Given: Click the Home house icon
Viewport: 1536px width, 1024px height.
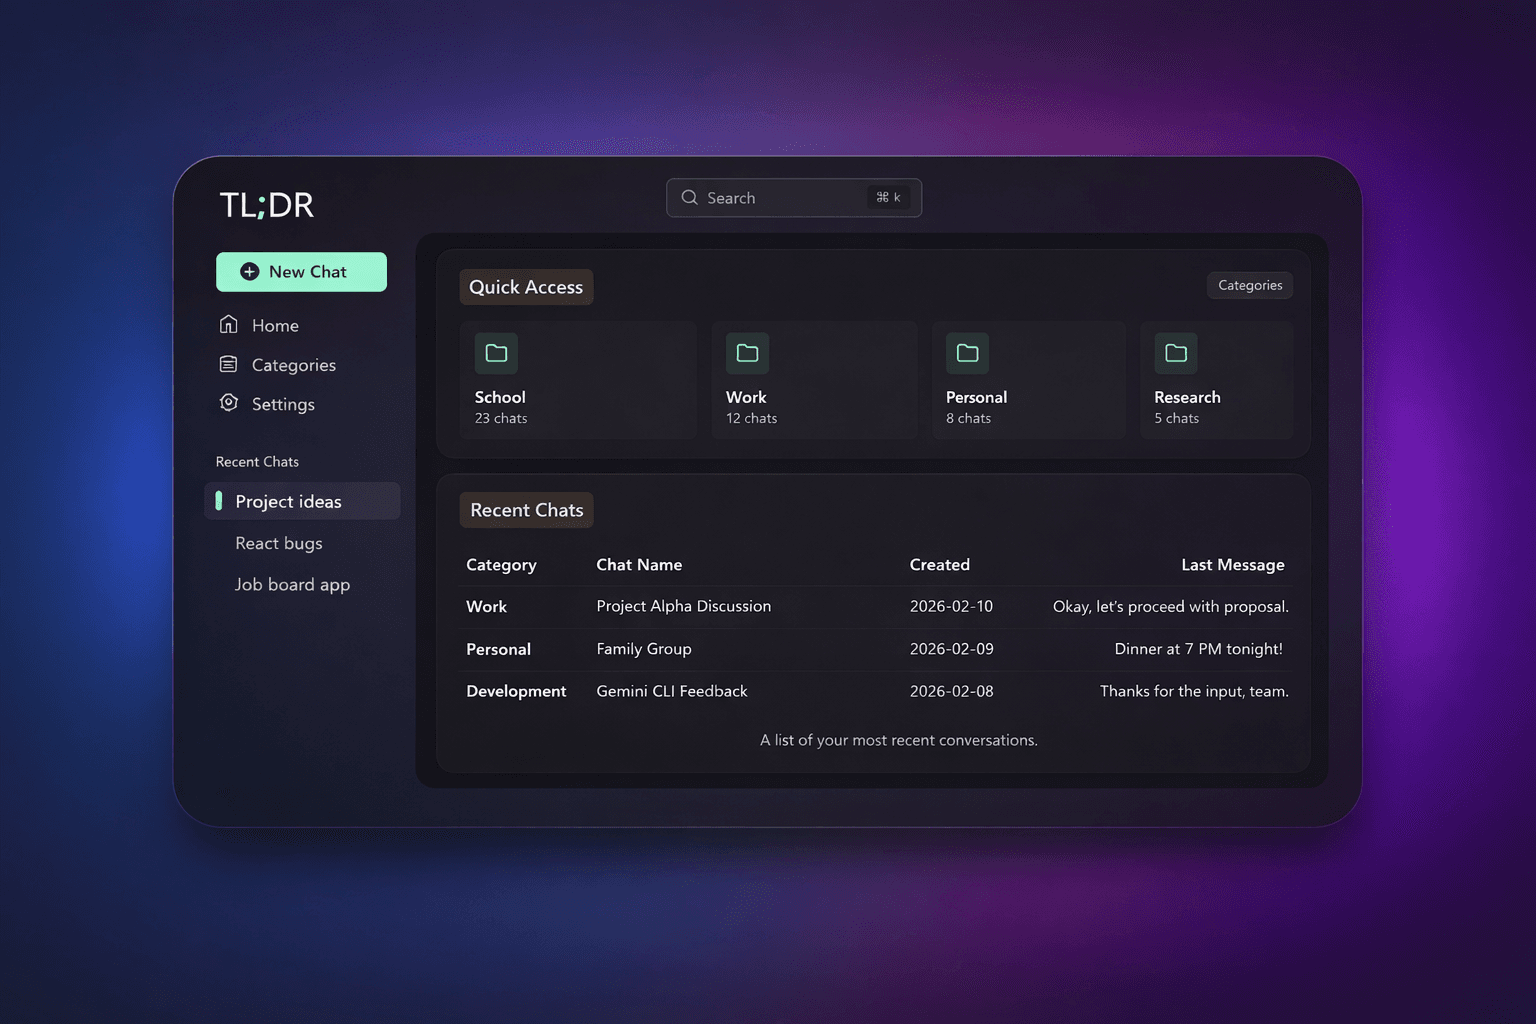Looking at the screenshot, I should coord(229,325).
